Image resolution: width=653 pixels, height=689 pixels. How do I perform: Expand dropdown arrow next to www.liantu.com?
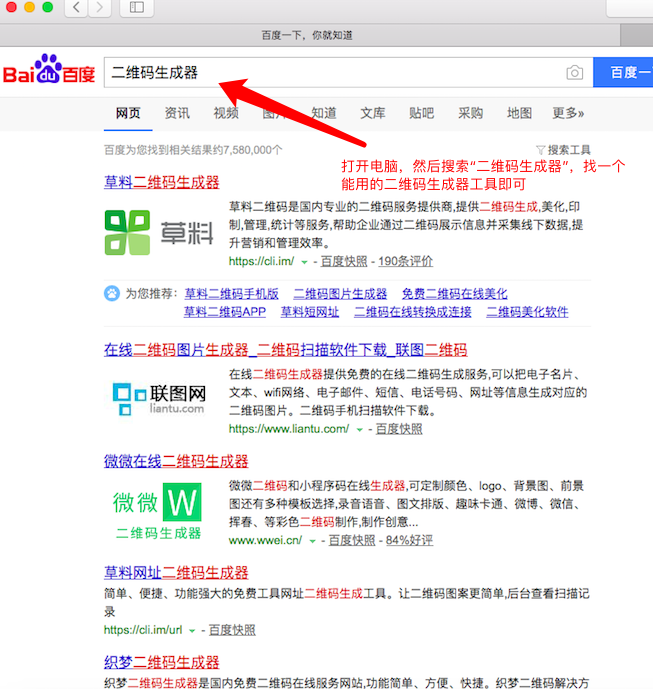[359, 430]
